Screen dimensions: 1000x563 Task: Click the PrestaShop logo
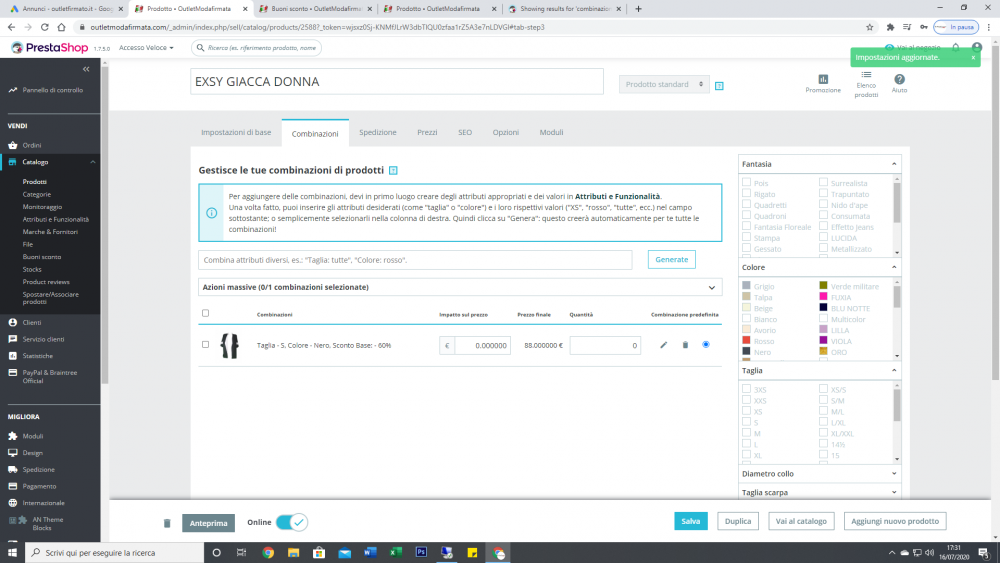click(x=50, y=48)
